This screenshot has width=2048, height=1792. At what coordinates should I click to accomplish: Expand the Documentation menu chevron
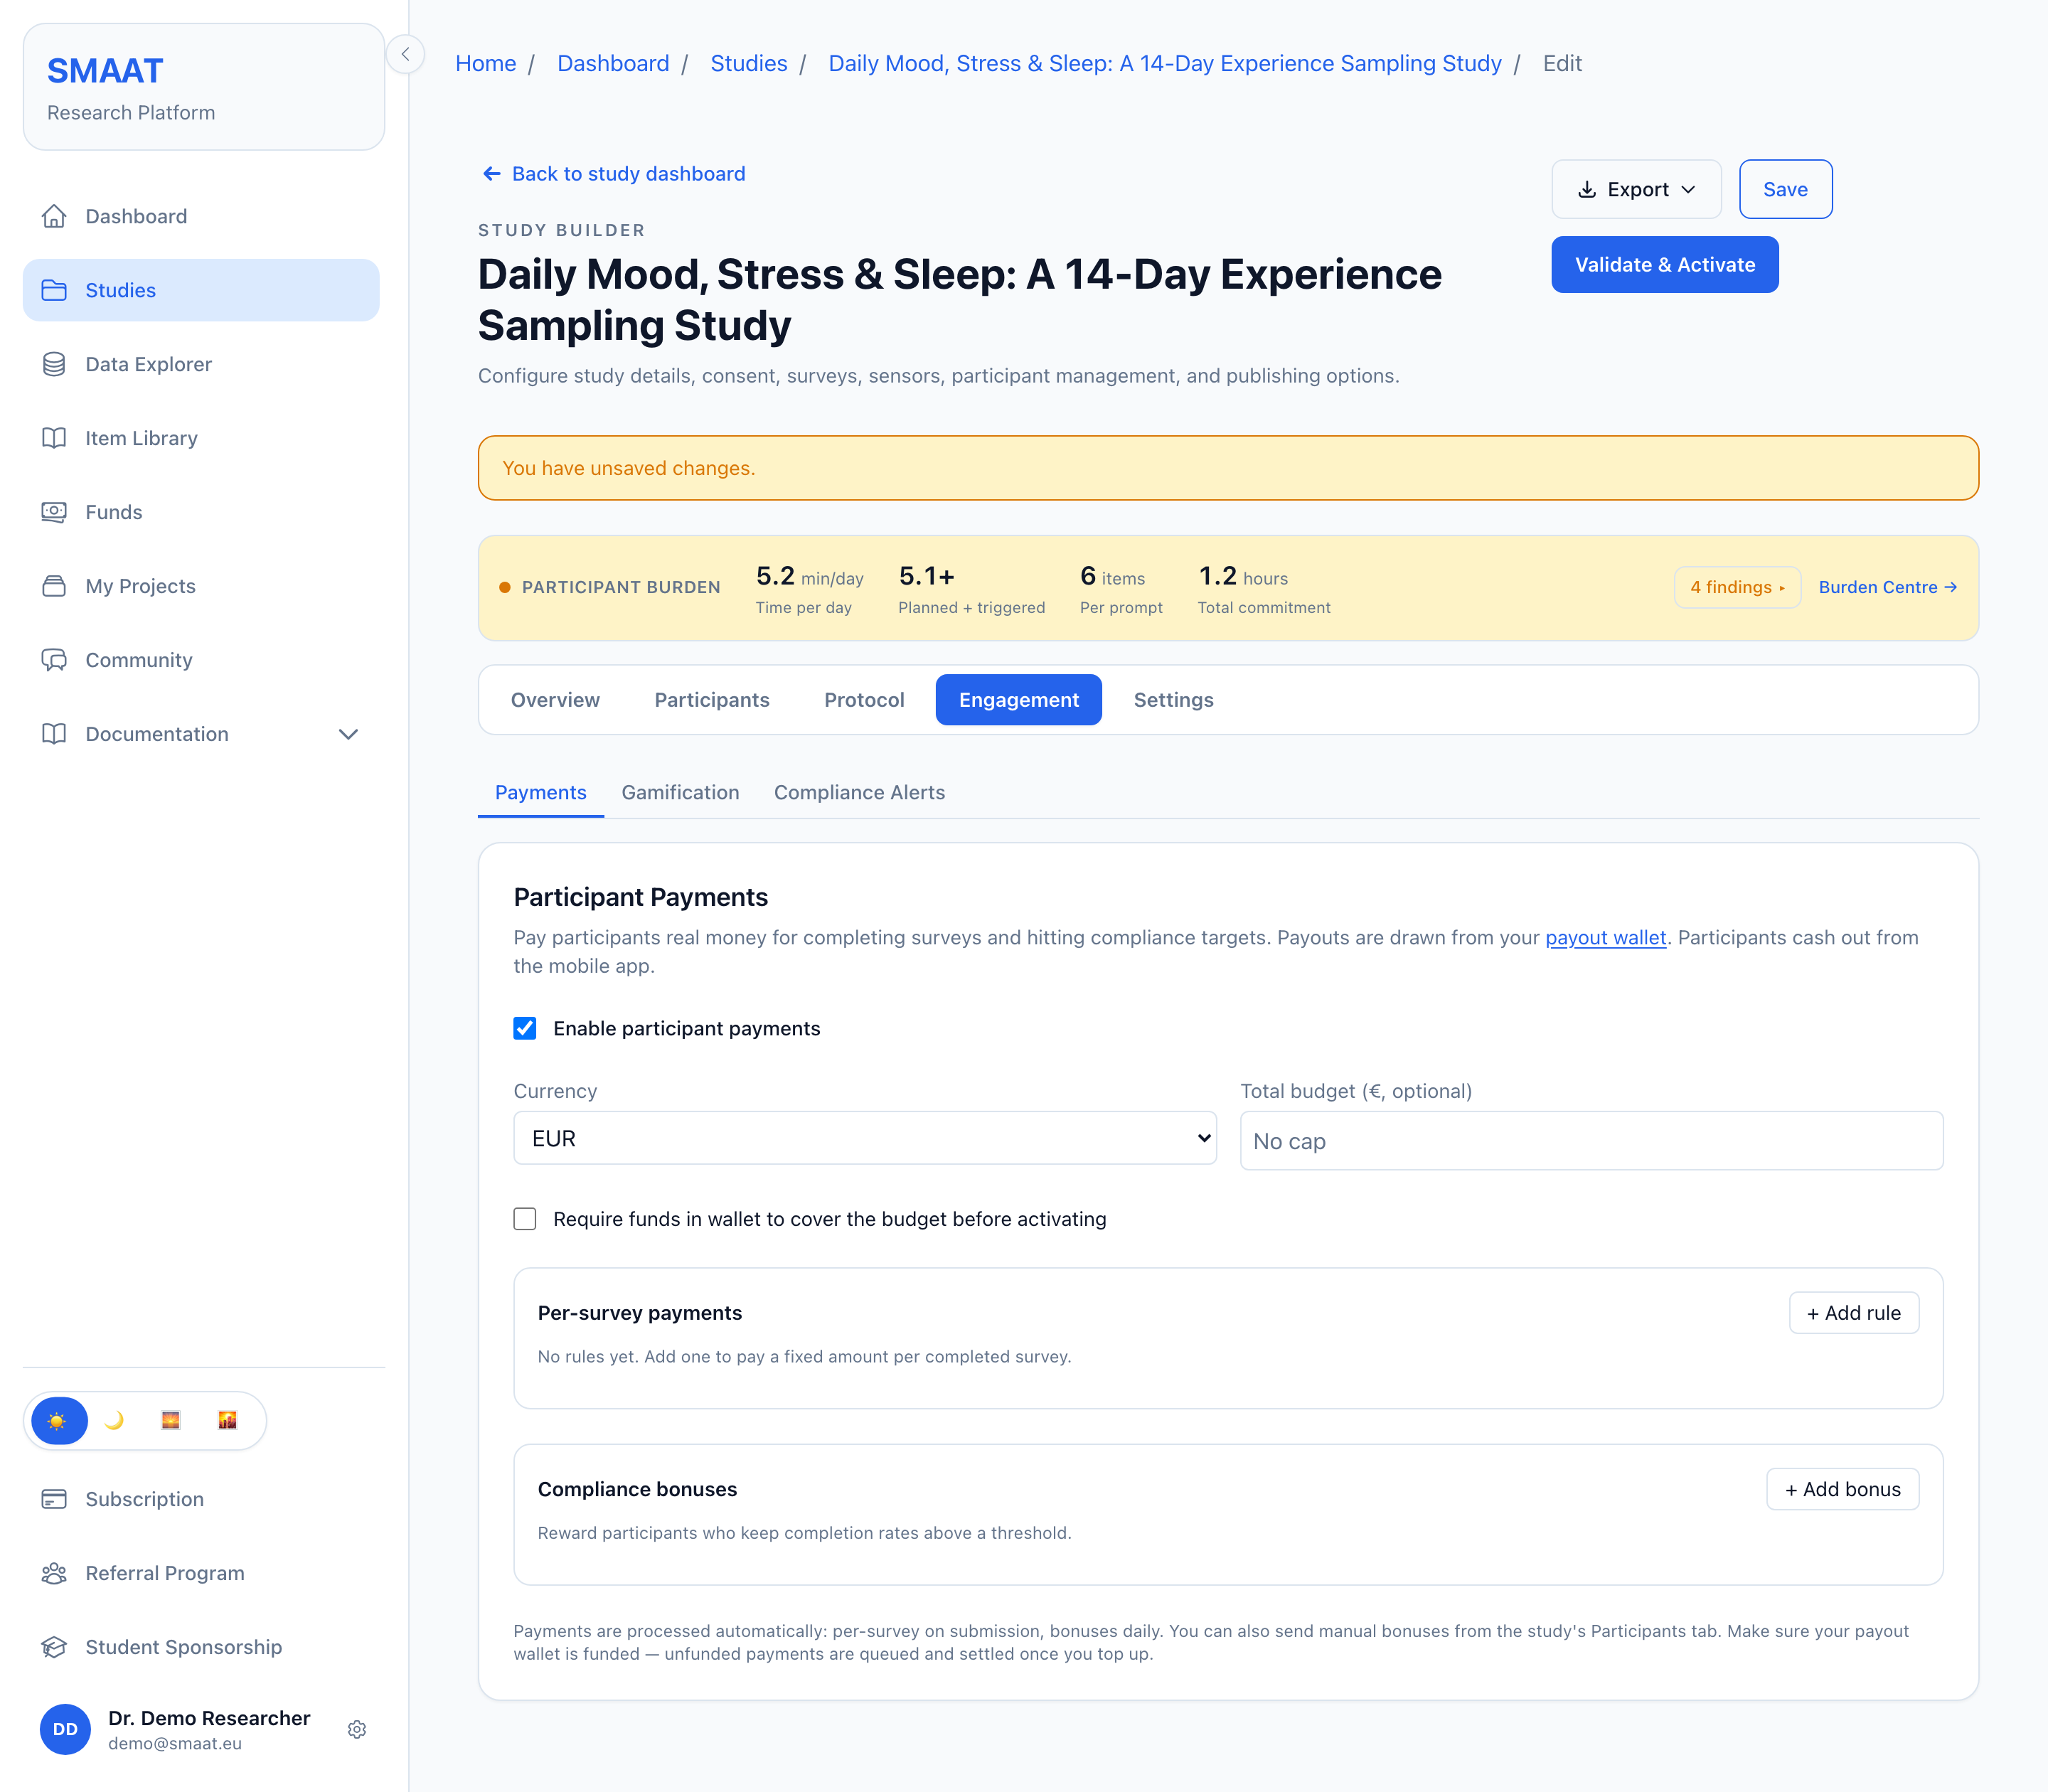tap(348, 734)
